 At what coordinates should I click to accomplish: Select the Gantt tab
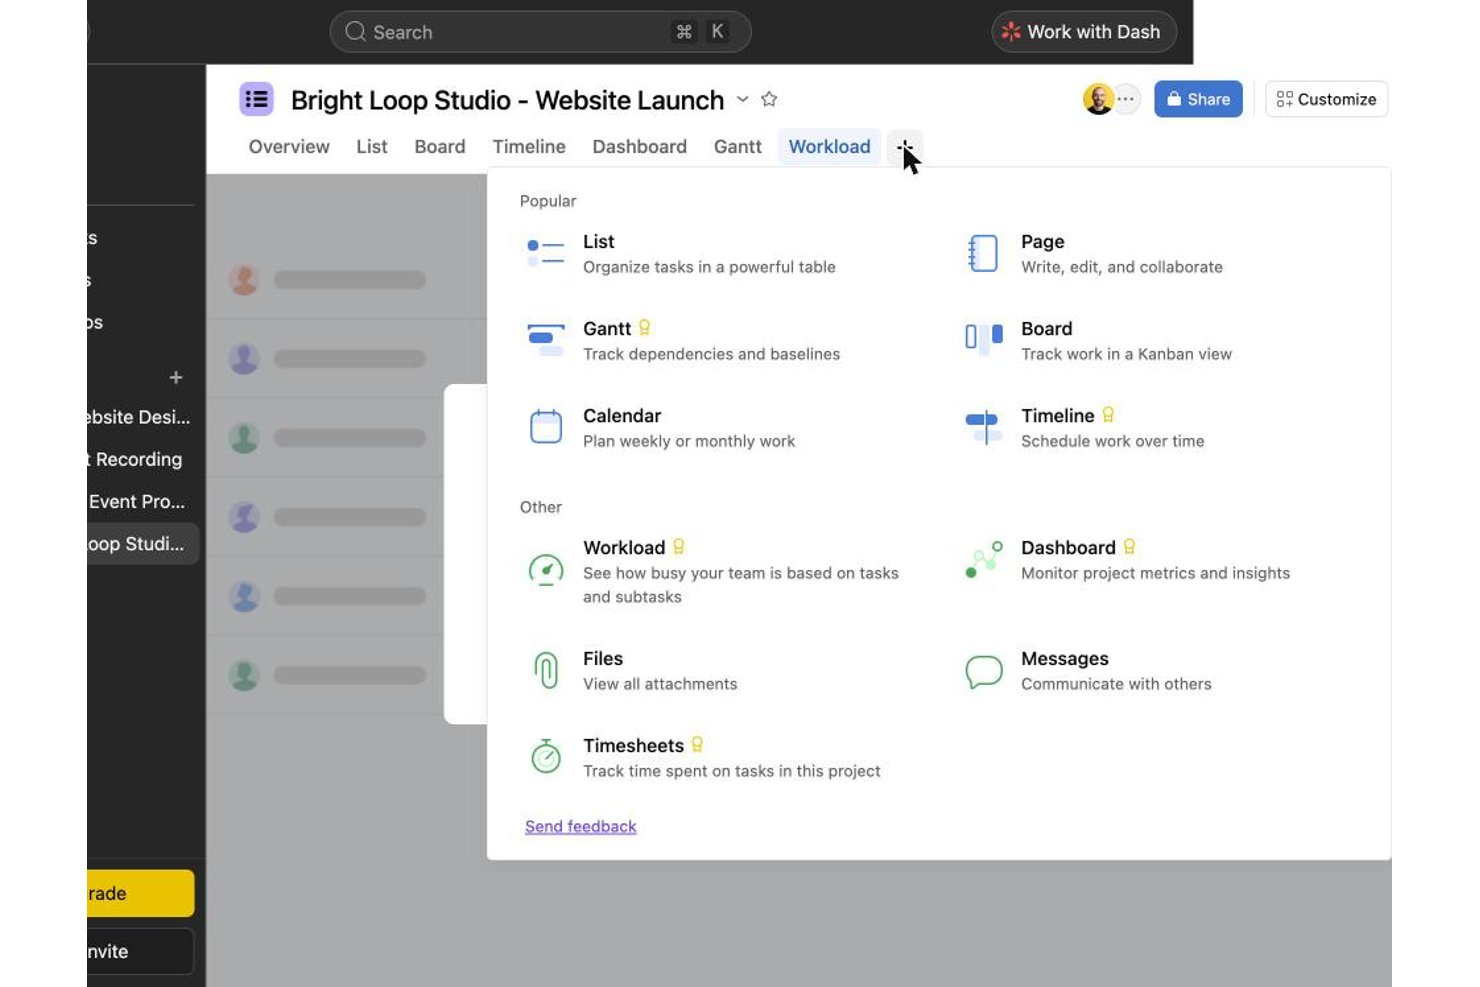(x=738, y=147)
